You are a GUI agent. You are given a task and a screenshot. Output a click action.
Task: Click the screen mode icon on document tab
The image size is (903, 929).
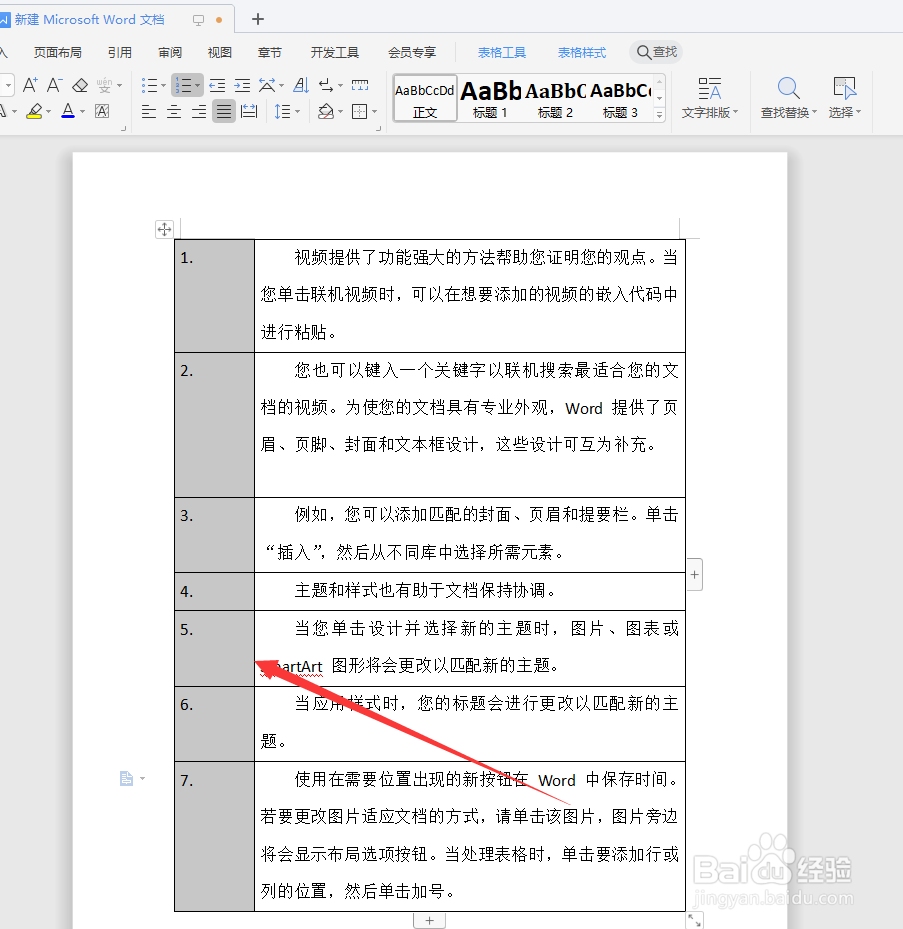[198, 20]
